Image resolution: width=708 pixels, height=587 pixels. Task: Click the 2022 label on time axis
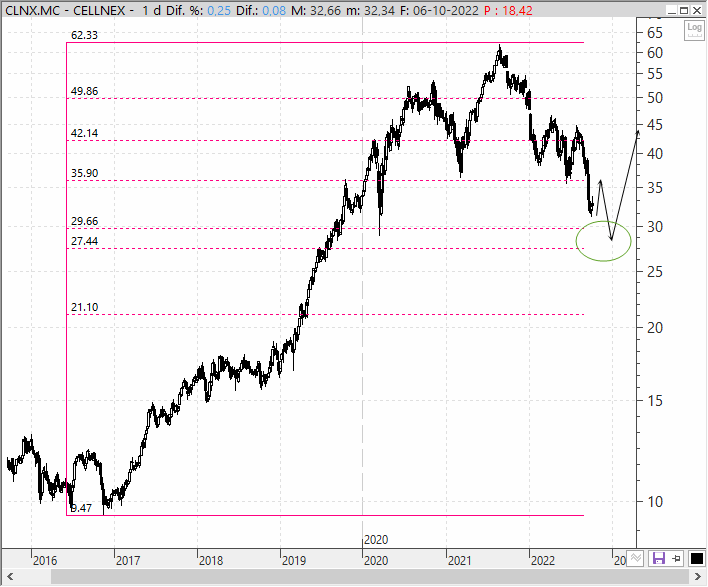[x=543, y=561]
